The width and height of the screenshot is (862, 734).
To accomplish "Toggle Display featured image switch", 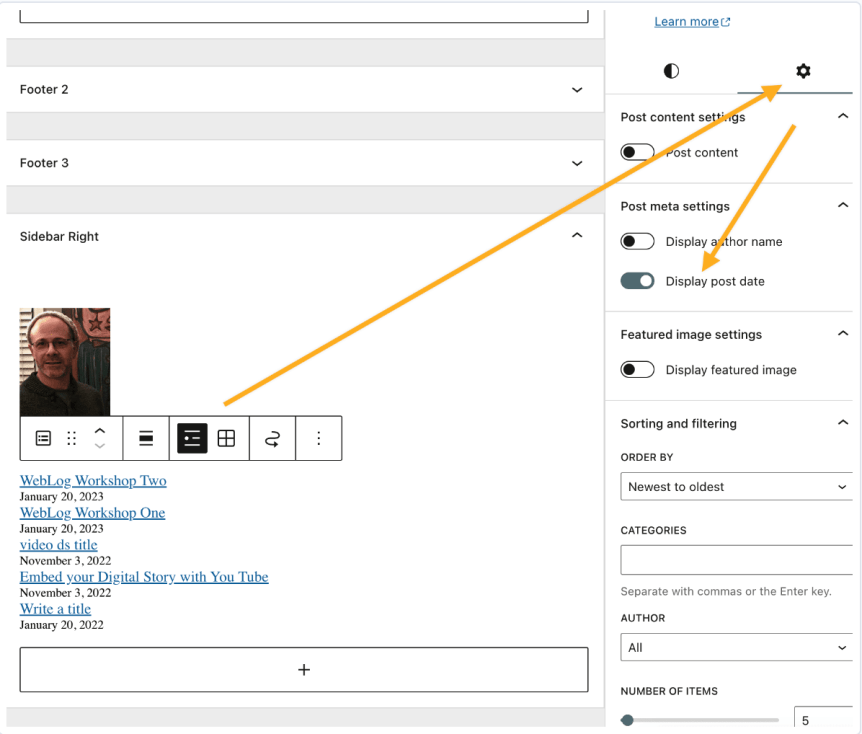I will point(637,369).
